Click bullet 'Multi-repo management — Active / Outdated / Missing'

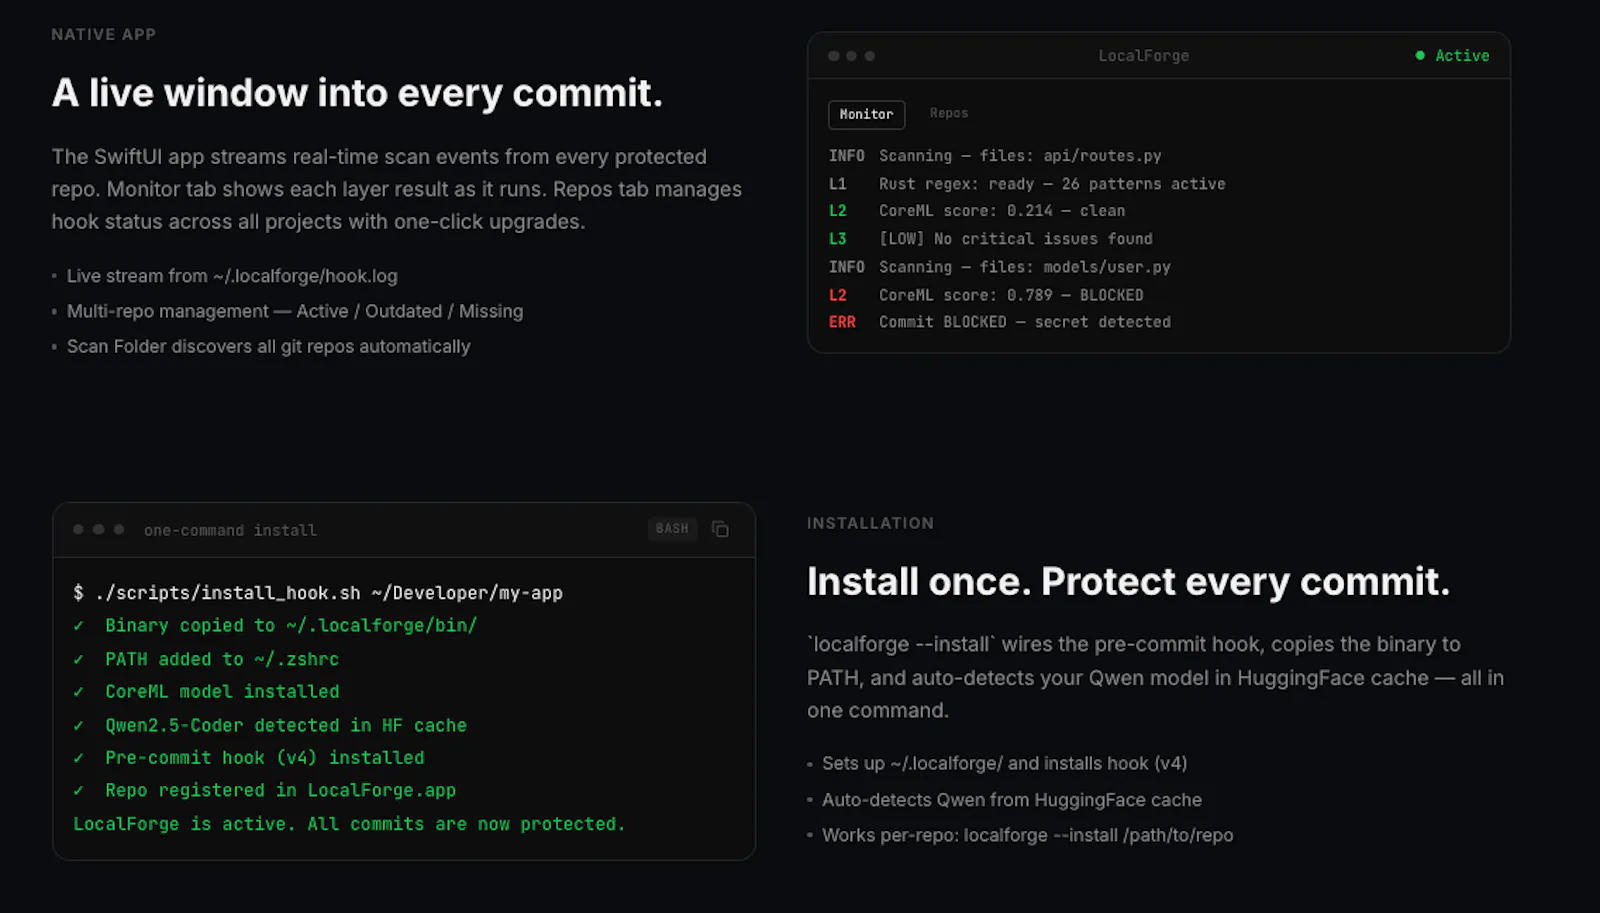(295, 311)
